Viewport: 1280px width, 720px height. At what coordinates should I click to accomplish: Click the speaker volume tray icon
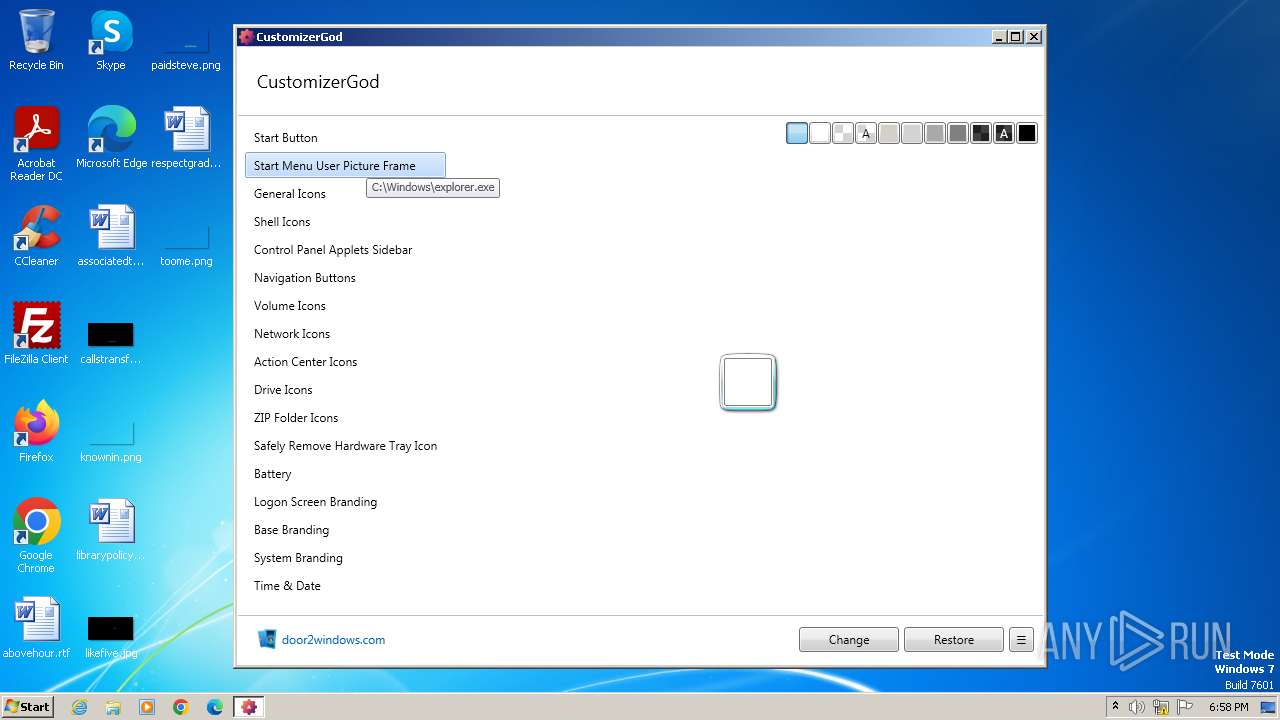coord(1137,707)
